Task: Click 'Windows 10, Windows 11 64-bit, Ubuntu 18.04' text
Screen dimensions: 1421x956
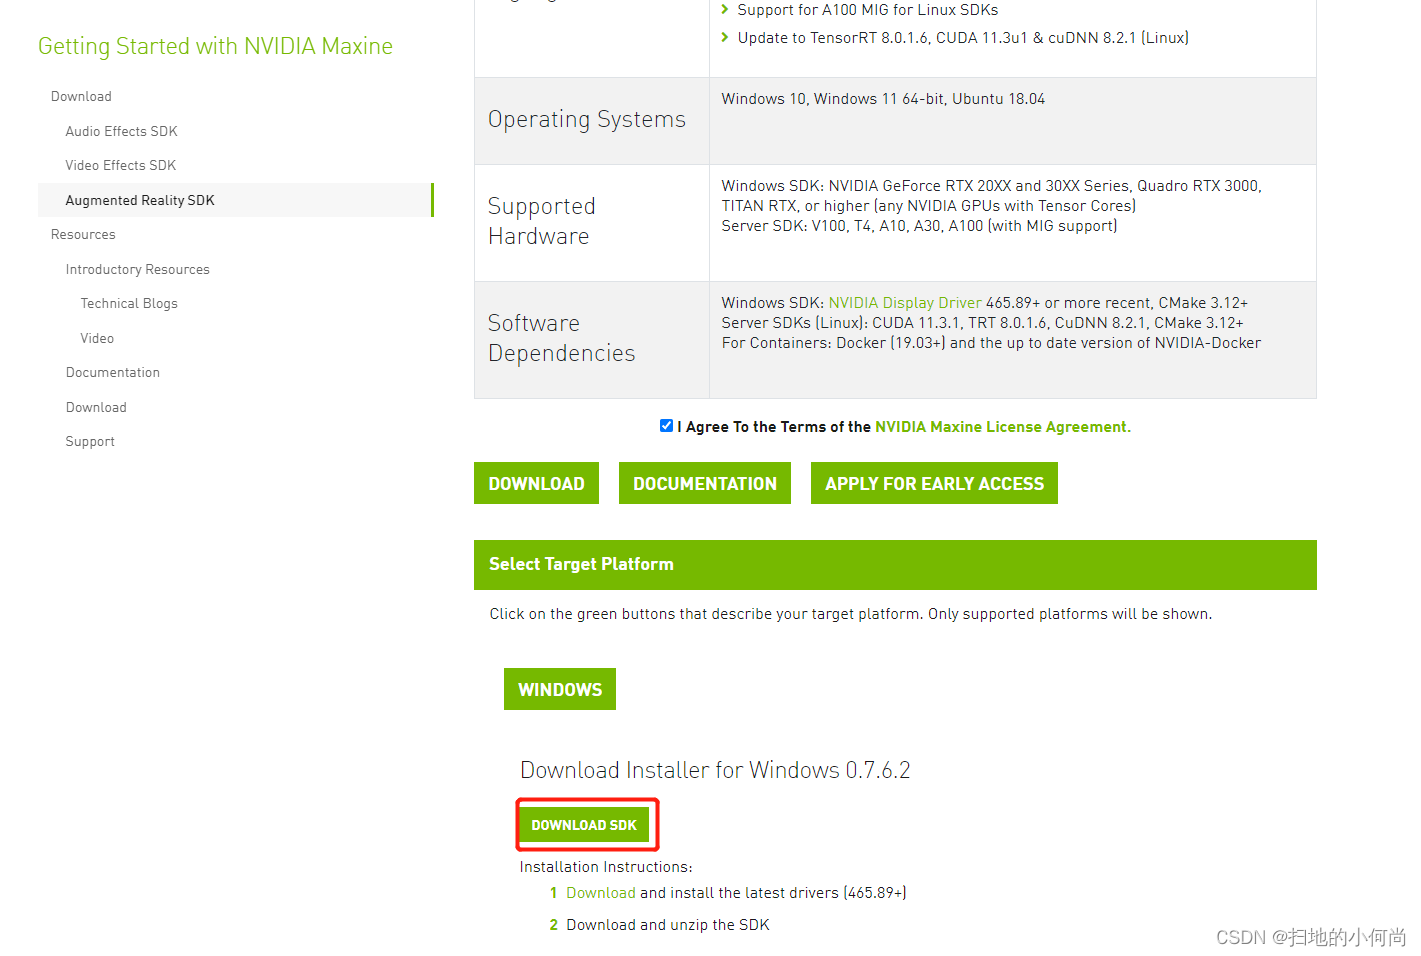Action: point(883,99)
